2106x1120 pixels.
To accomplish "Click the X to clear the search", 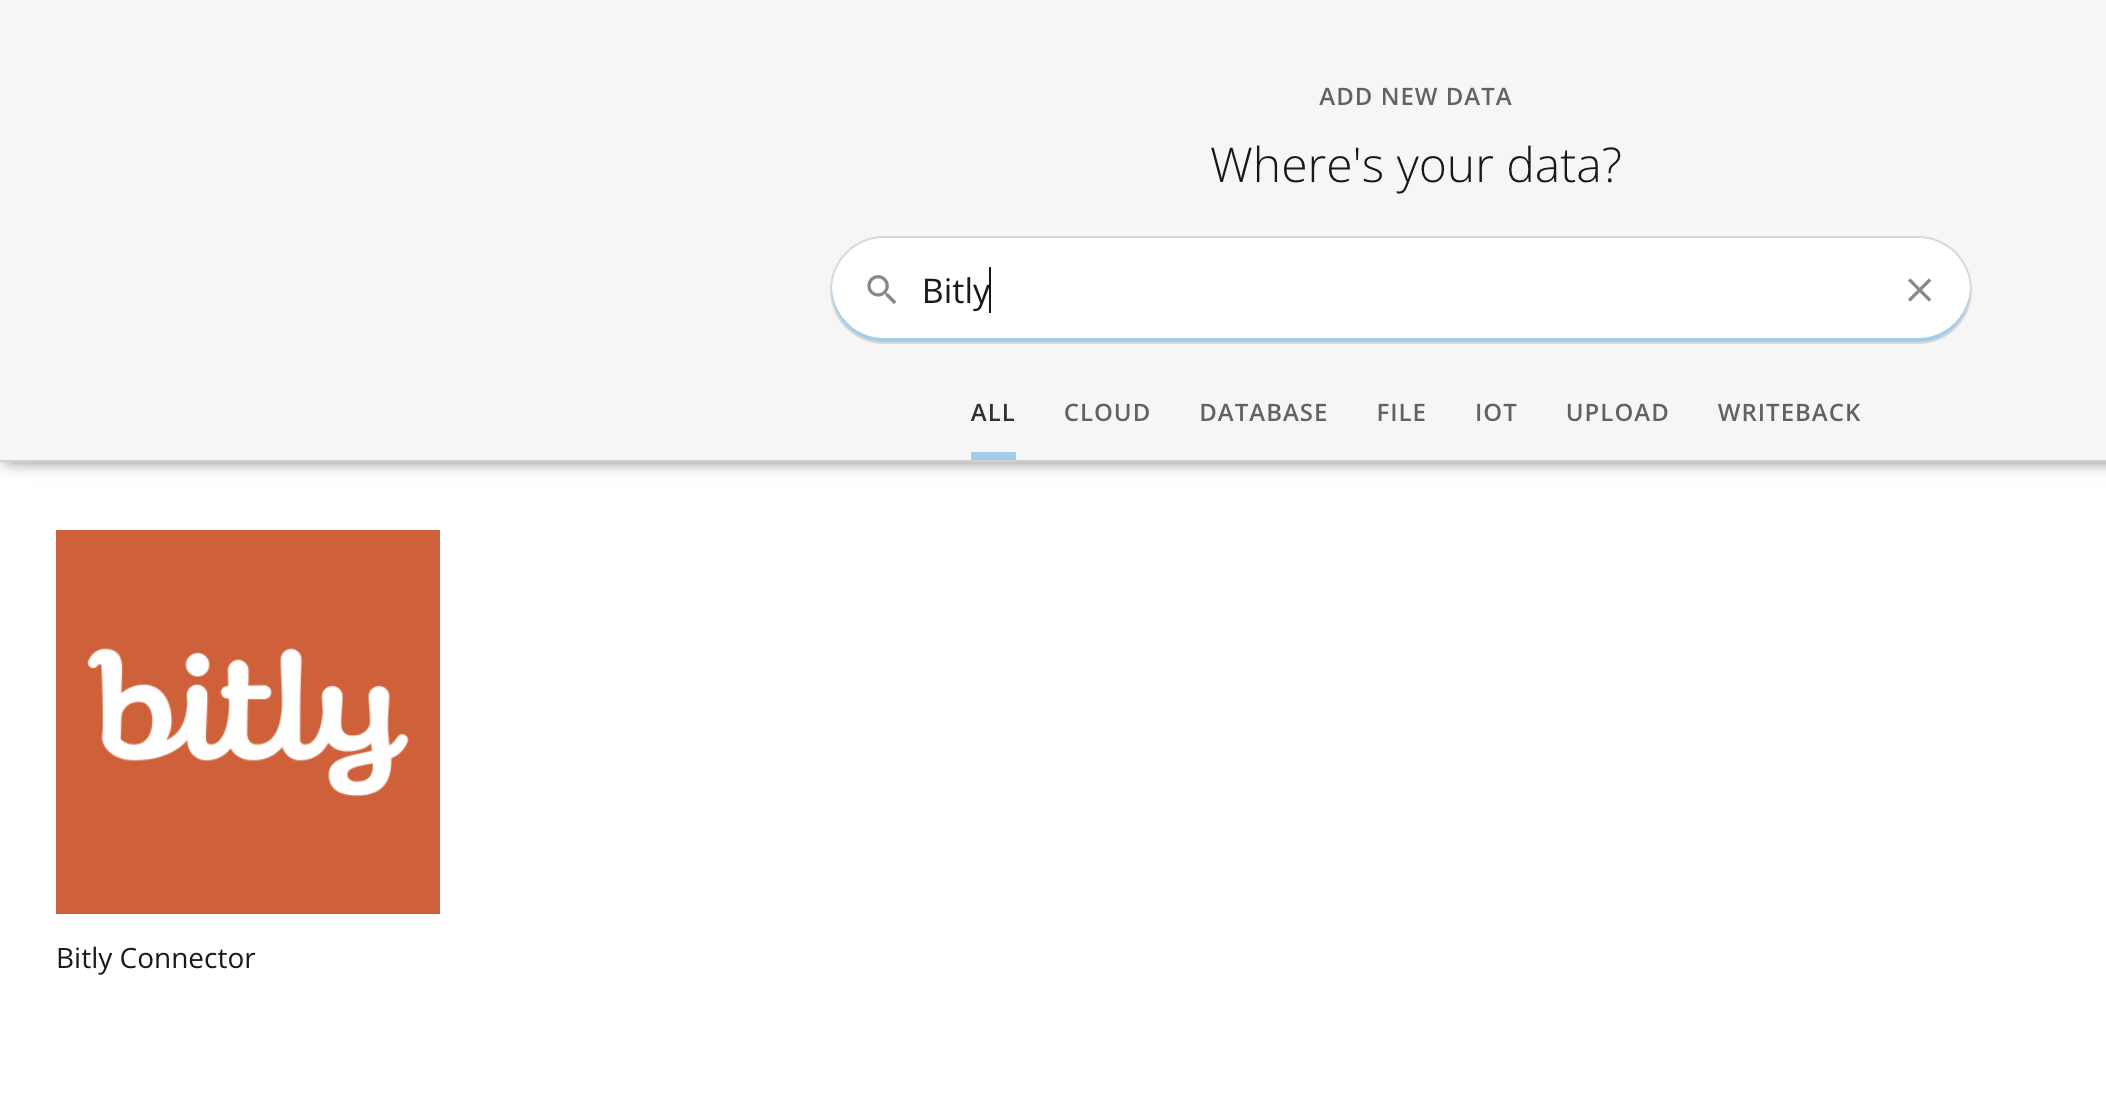I will [1919, 290].
